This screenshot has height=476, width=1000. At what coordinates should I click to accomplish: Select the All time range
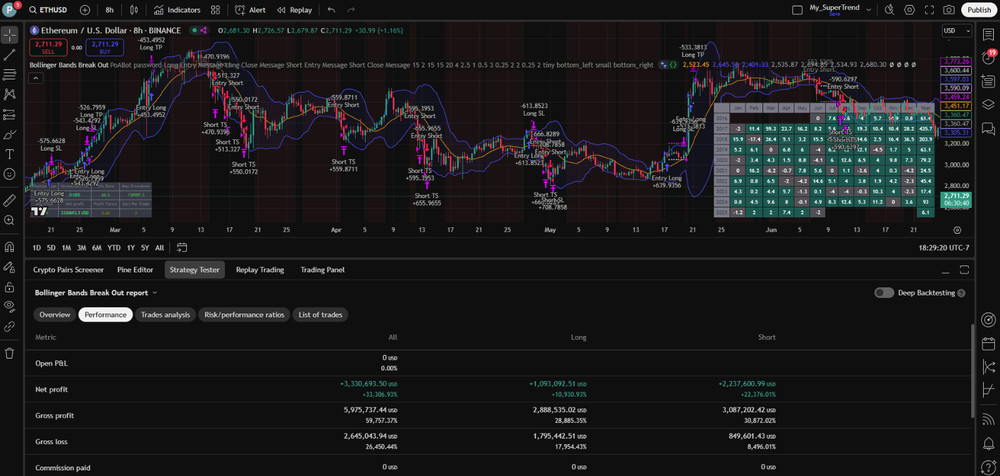tap(159, 248)
